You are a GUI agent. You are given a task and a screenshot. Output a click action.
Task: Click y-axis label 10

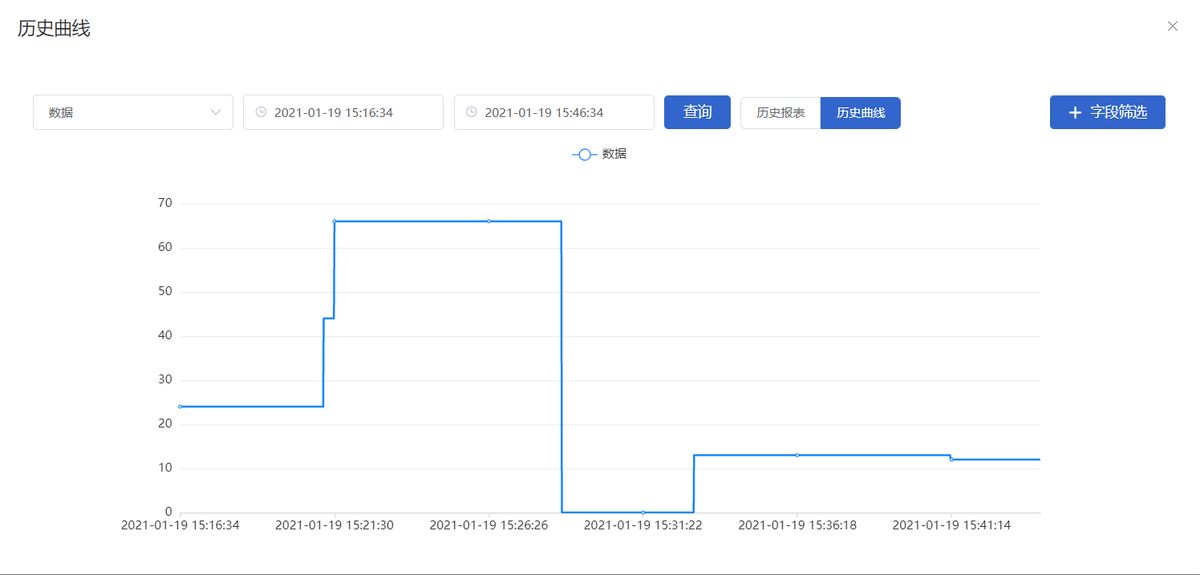point(165,467)
